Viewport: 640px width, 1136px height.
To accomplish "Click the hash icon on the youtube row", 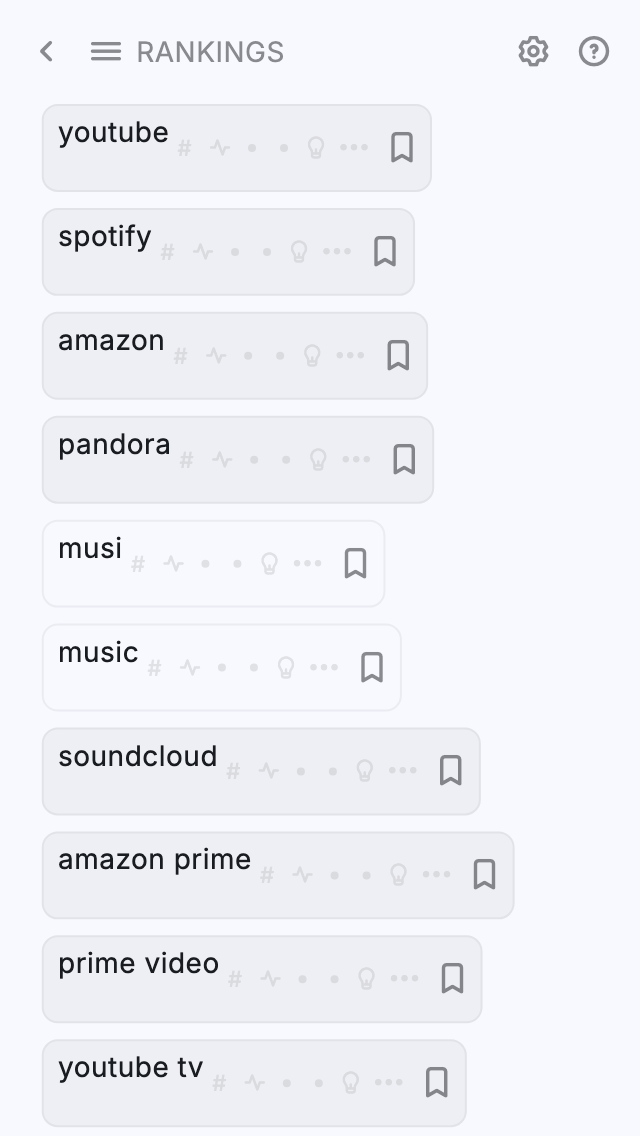I will [184, 149].
